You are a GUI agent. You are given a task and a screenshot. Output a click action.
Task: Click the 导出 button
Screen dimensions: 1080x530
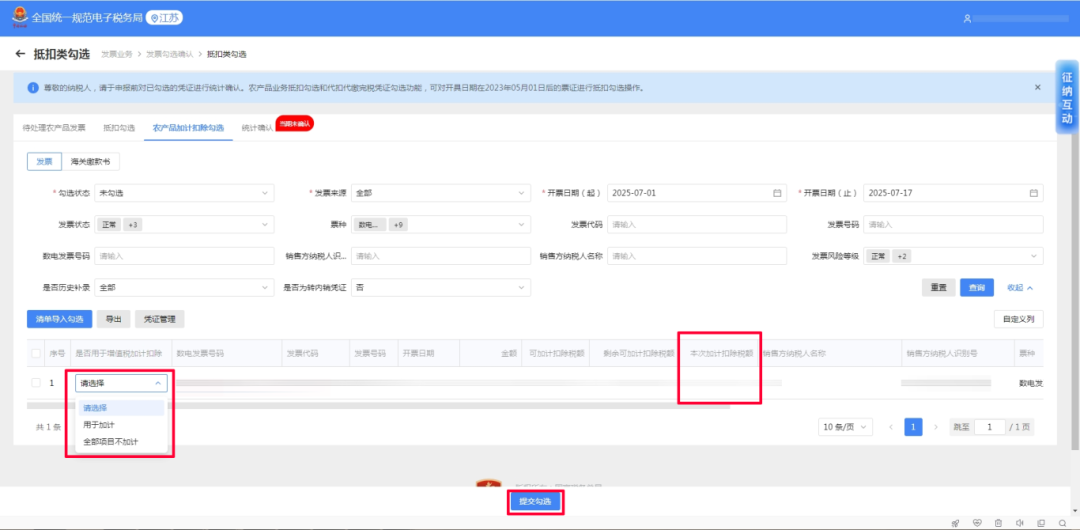(x=114, y=319)
